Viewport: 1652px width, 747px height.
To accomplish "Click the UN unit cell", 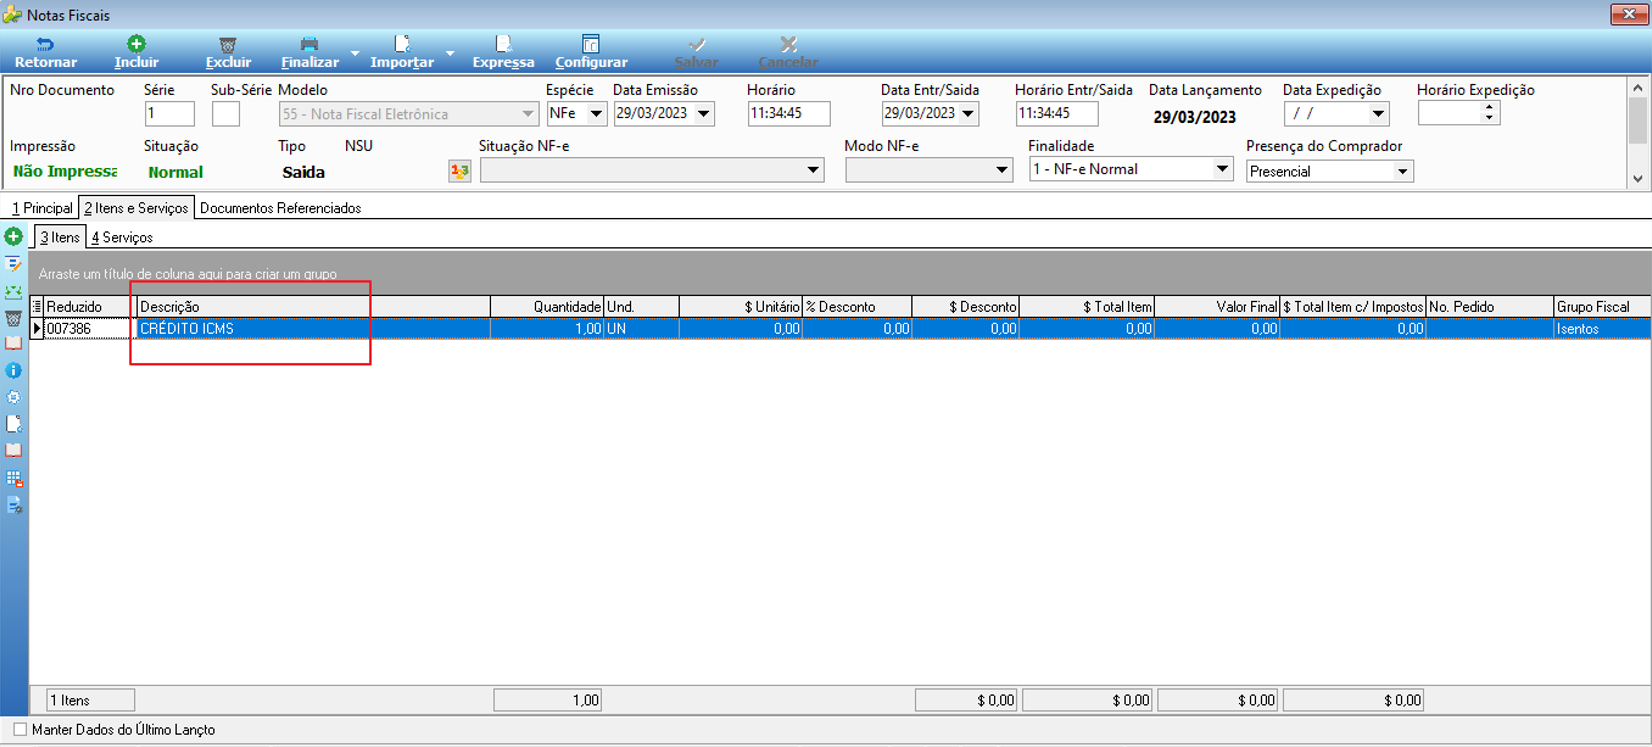I will click(641, 328).
